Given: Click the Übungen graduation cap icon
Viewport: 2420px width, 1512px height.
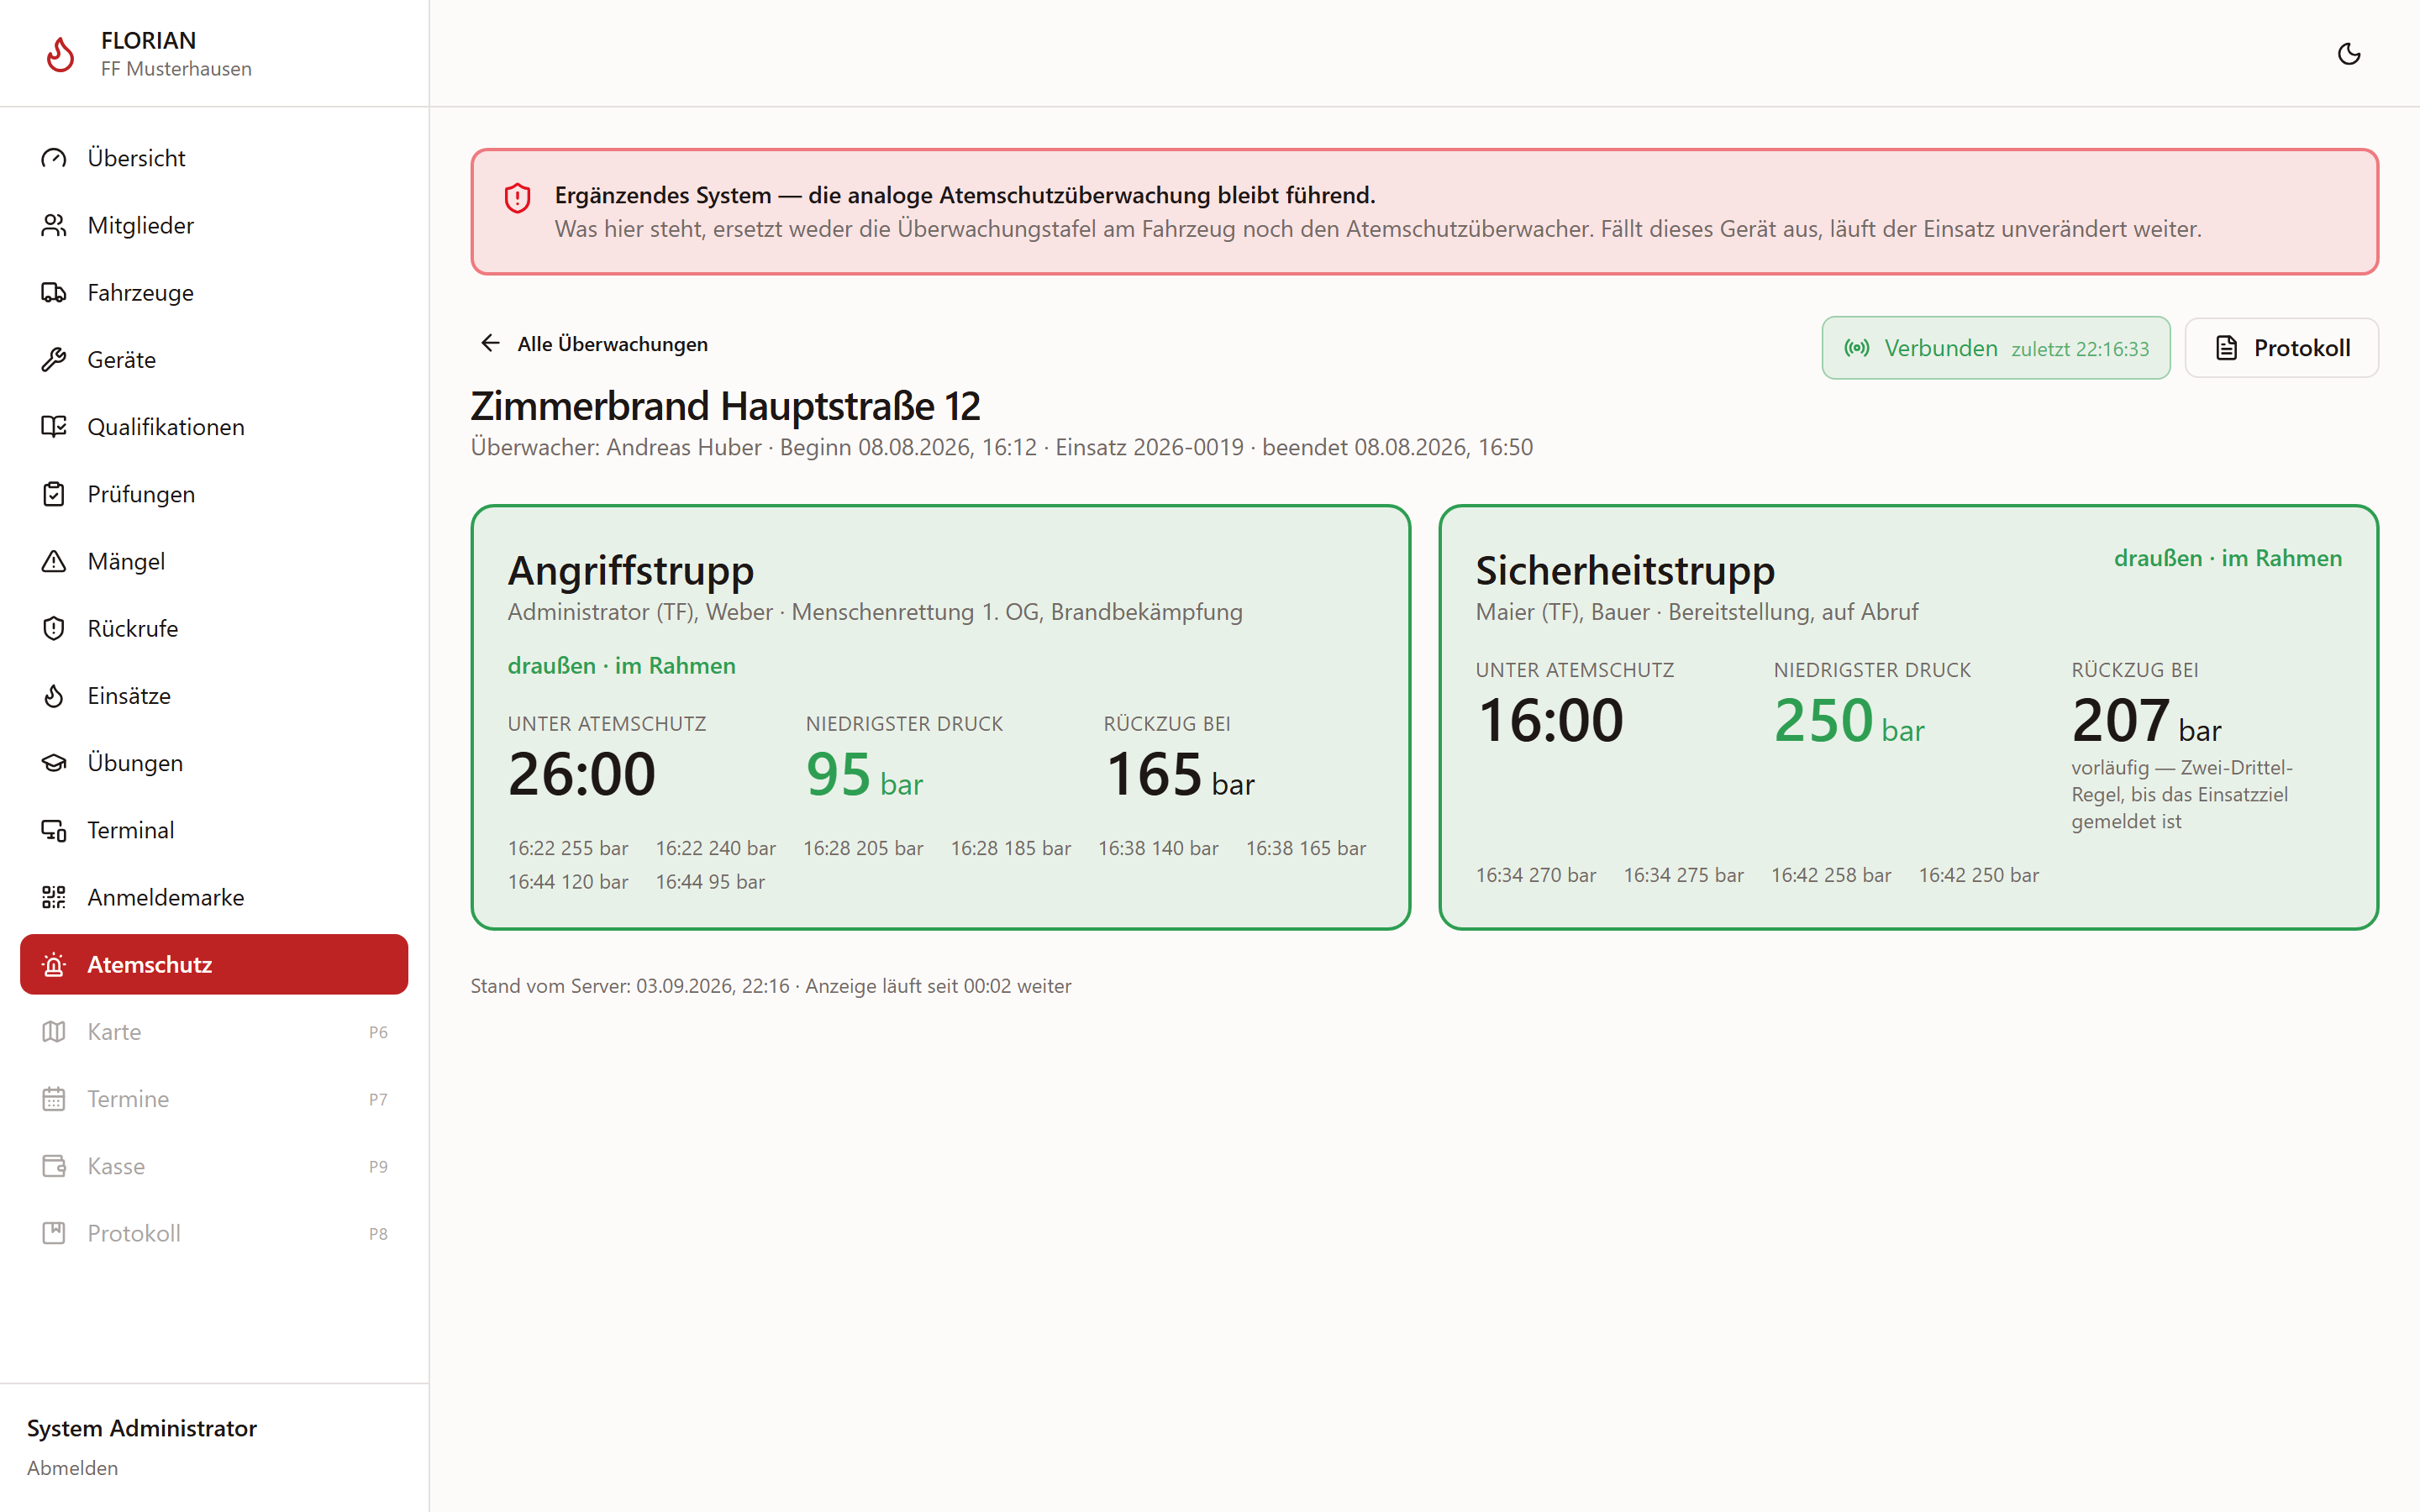Looking at the screenshot, I should [54, 763].
